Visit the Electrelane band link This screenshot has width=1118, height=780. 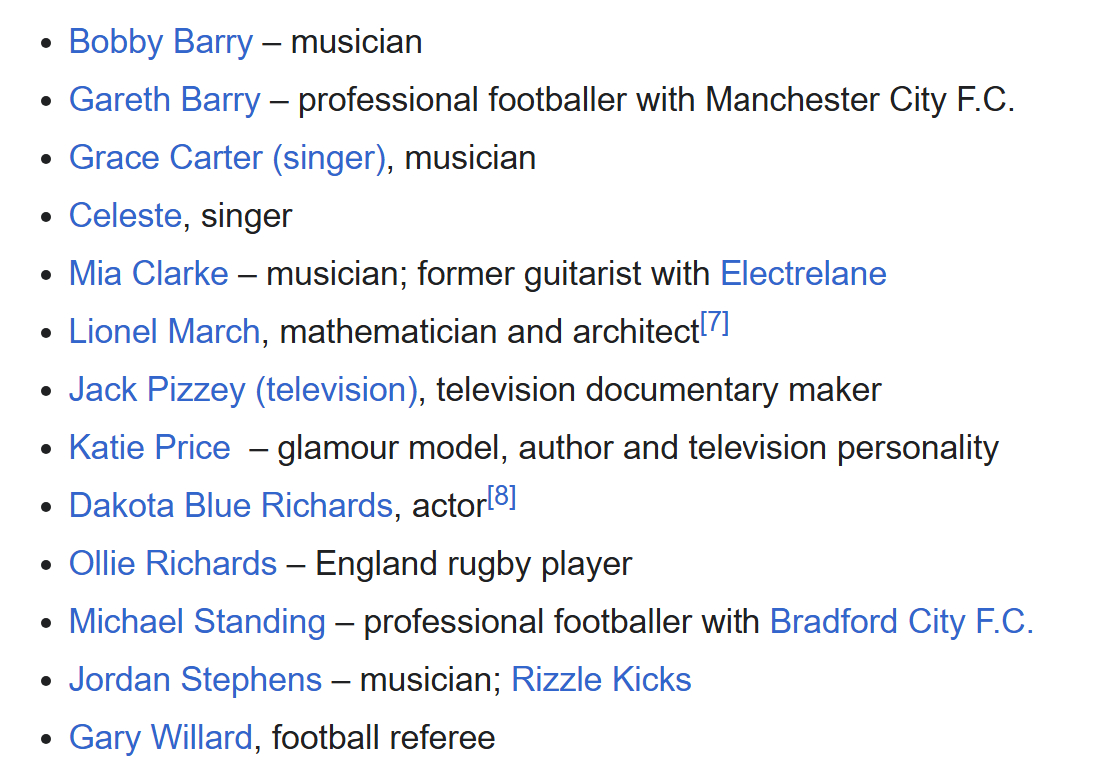(803, 274)
